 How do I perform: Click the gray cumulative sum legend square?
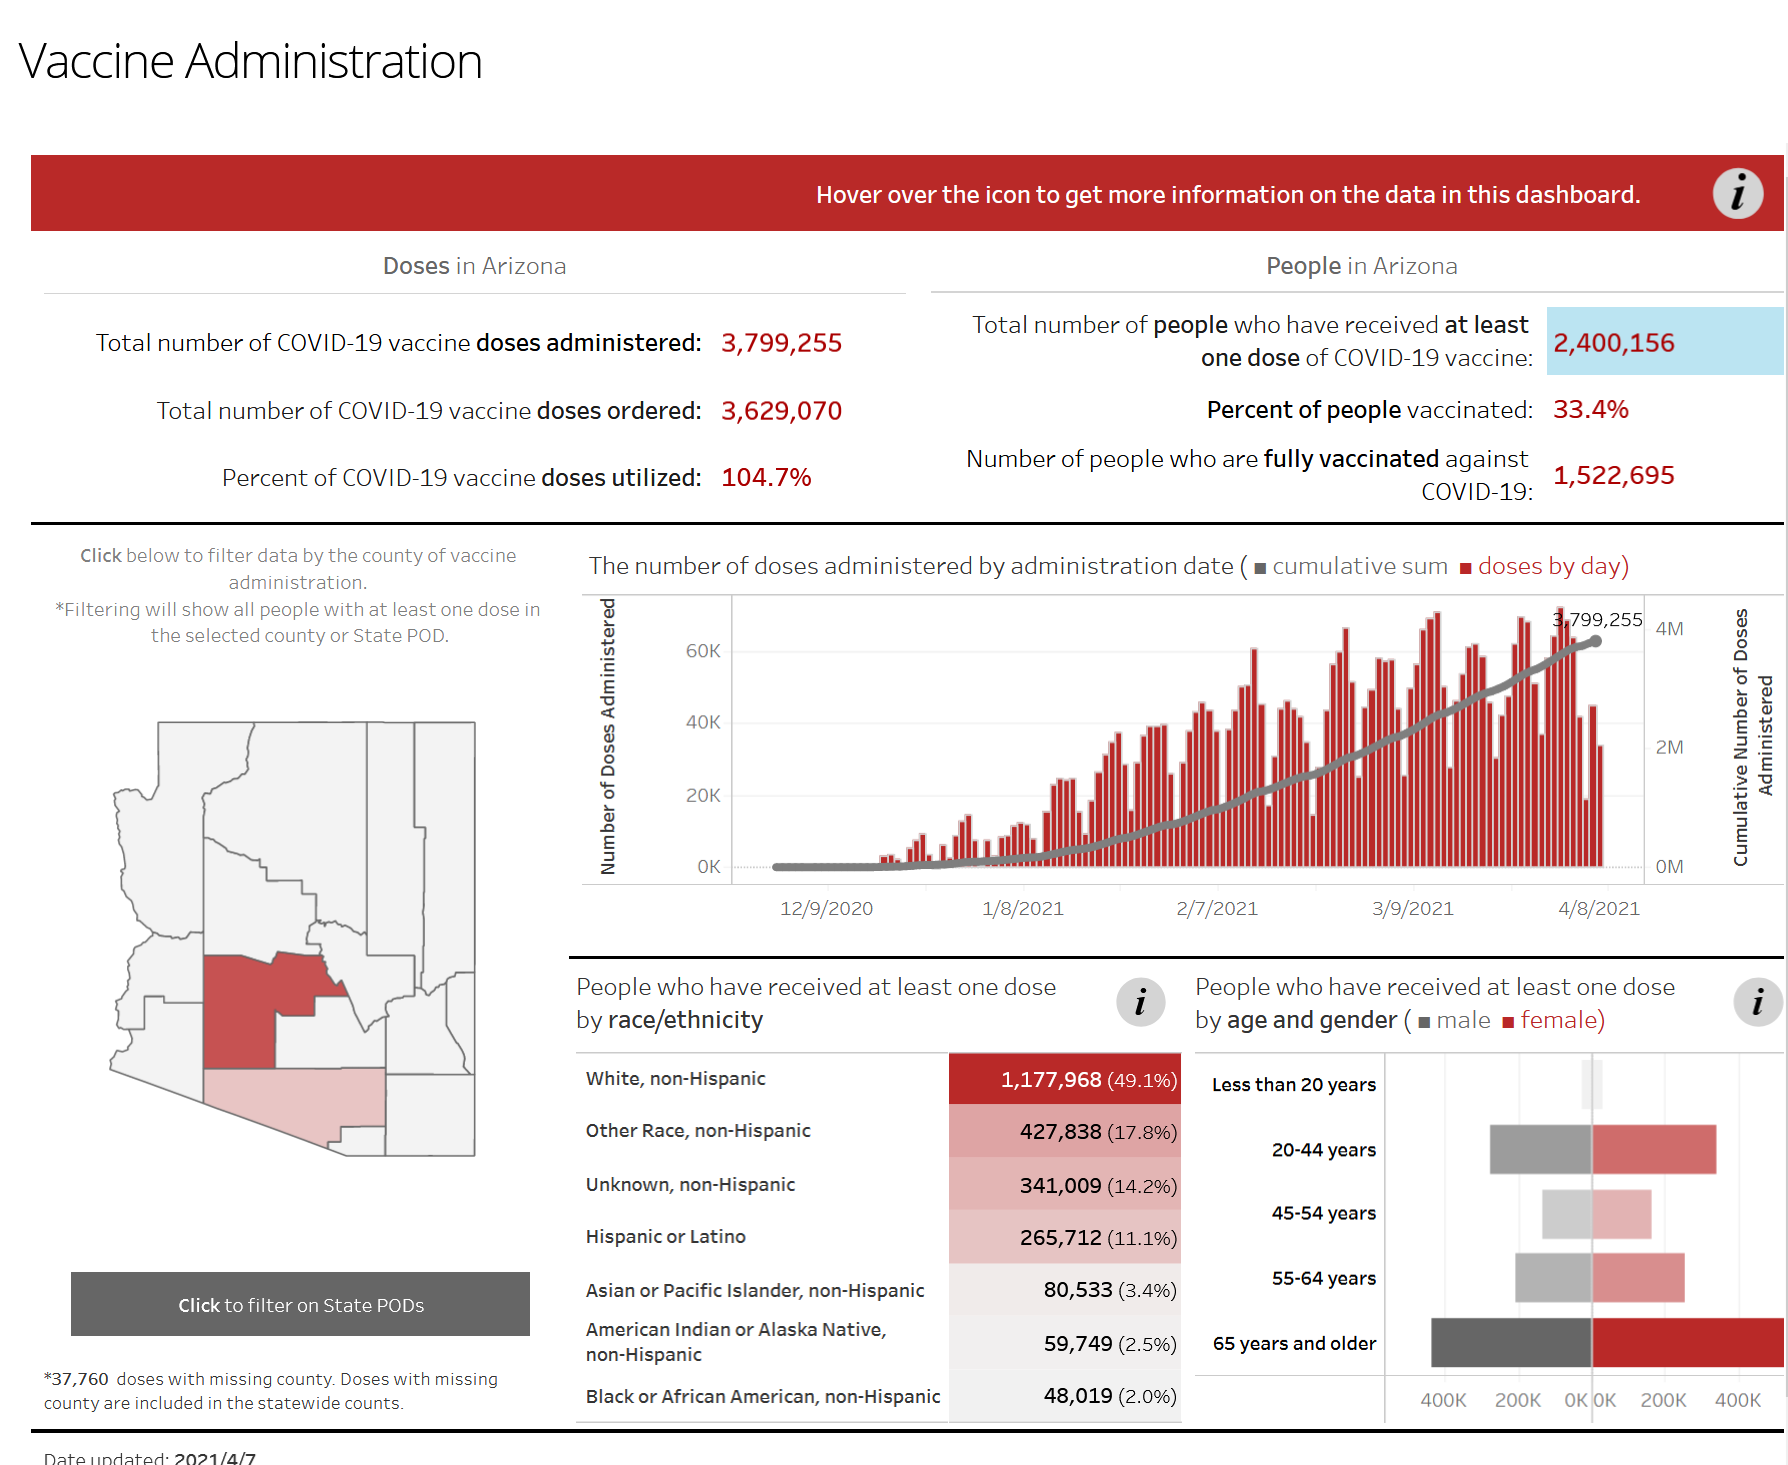click(x=1260, y=569)
